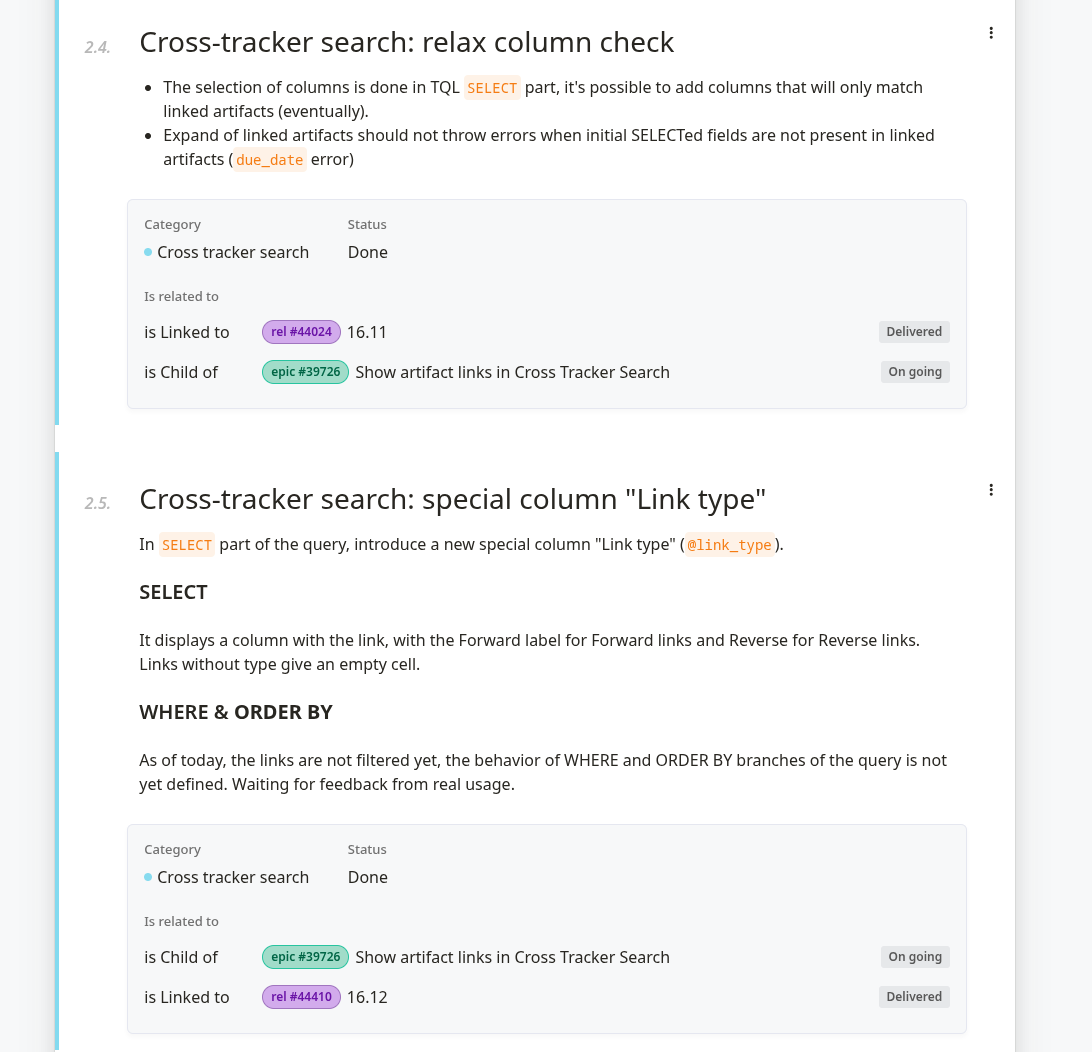
Task: Open epic #39726 badge in section 2.4
Action: click(x=305, y=372)
